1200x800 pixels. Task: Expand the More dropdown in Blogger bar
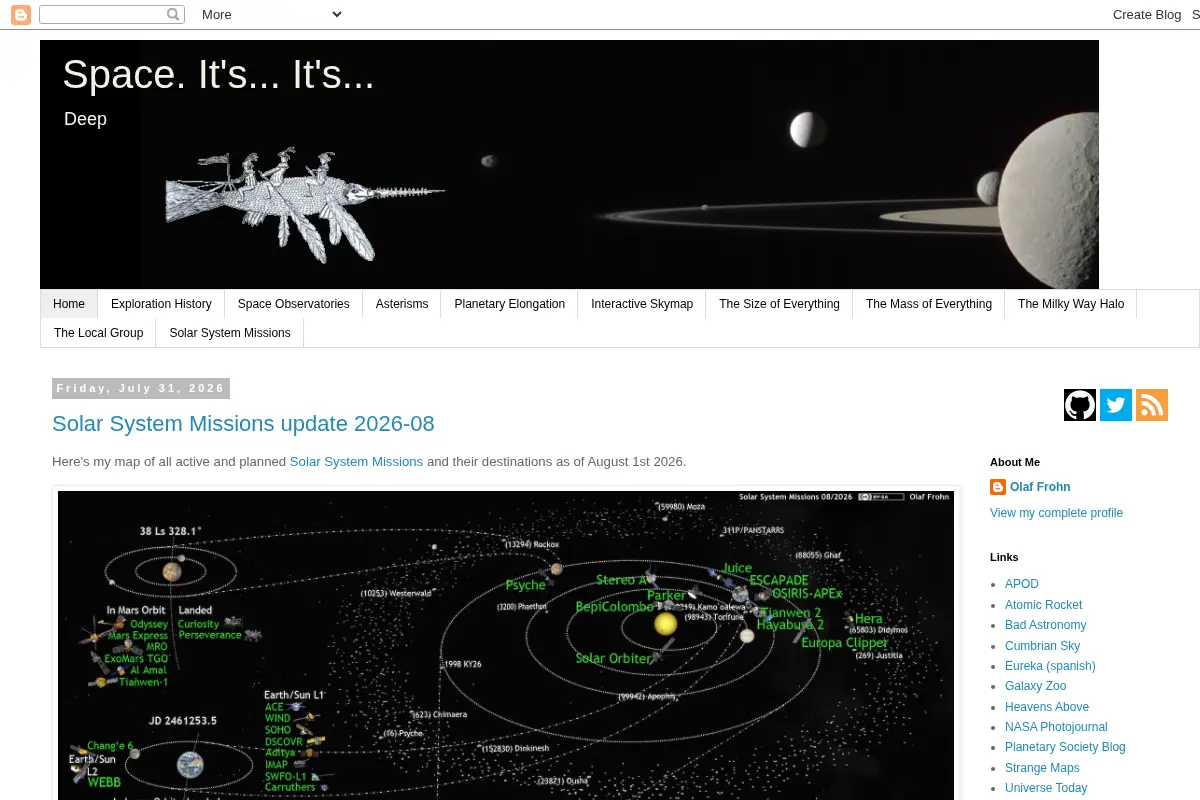click(271, 14)
